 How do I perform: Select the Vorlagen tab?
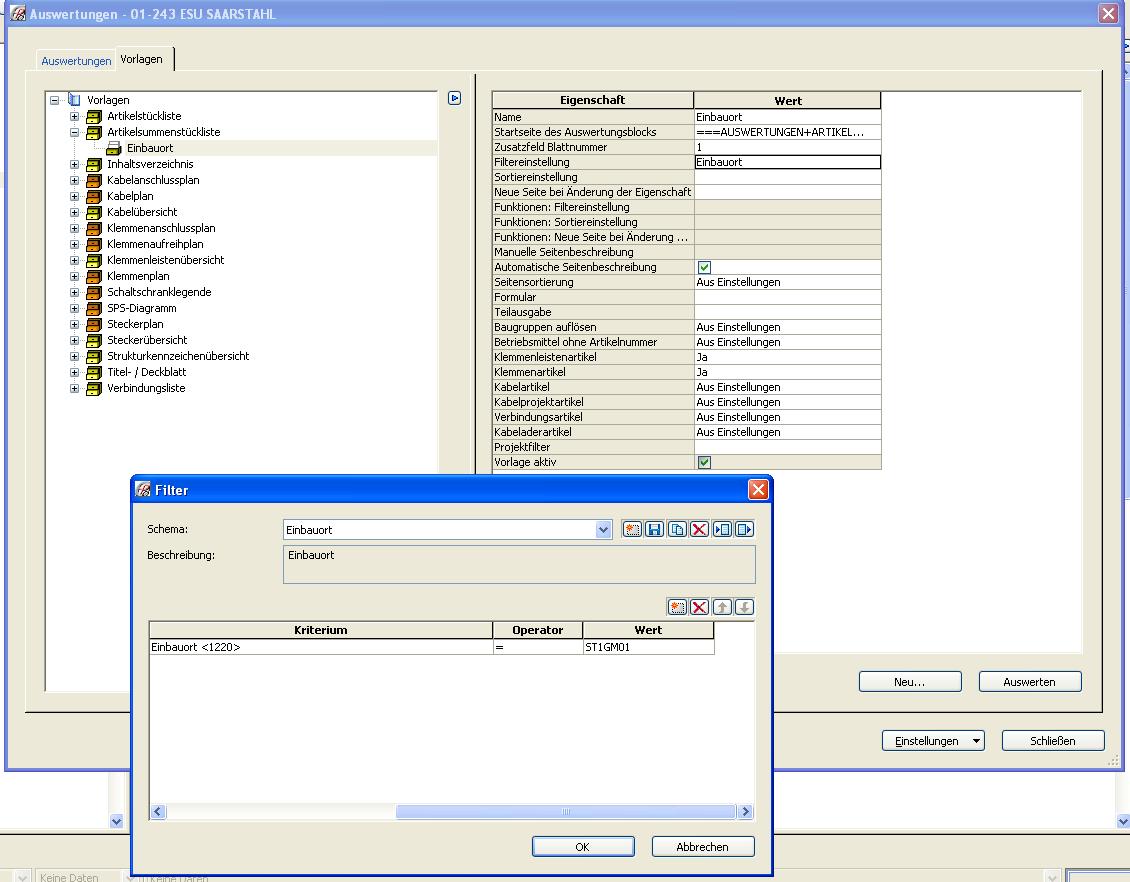[x=142, y=59]
